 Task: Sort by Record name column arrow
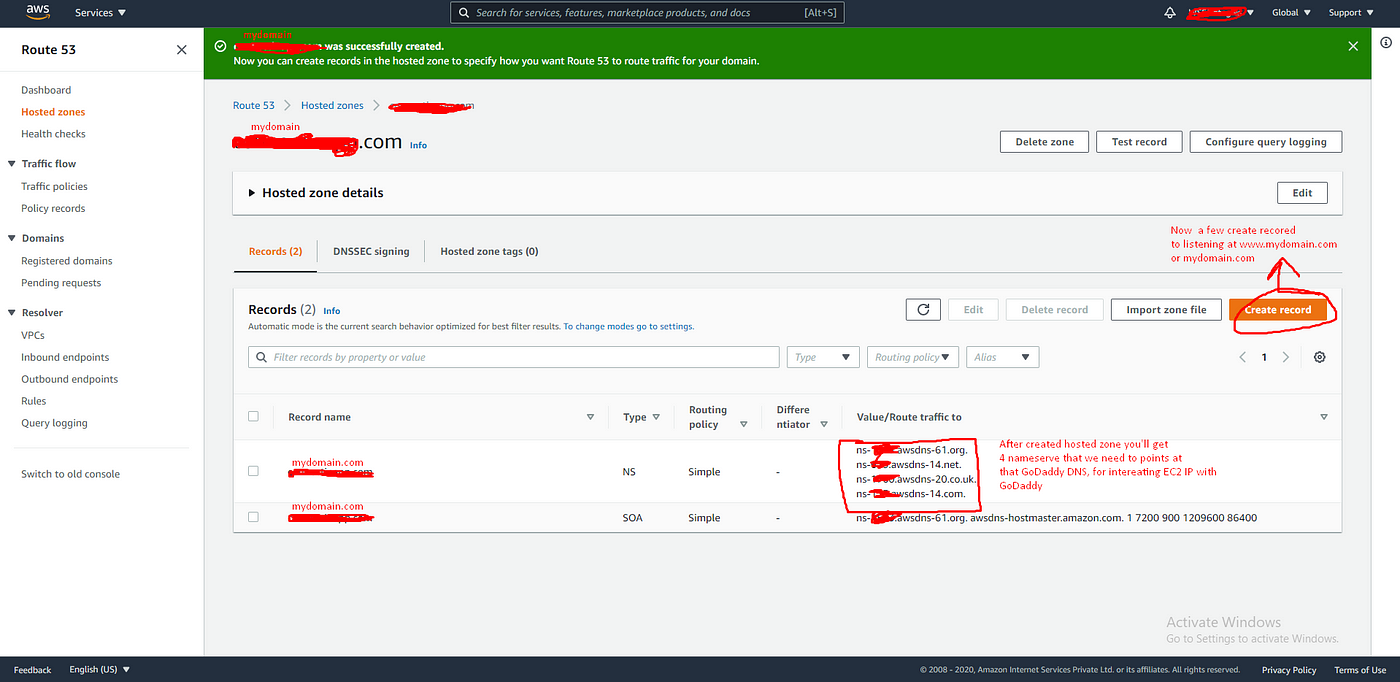590,417
